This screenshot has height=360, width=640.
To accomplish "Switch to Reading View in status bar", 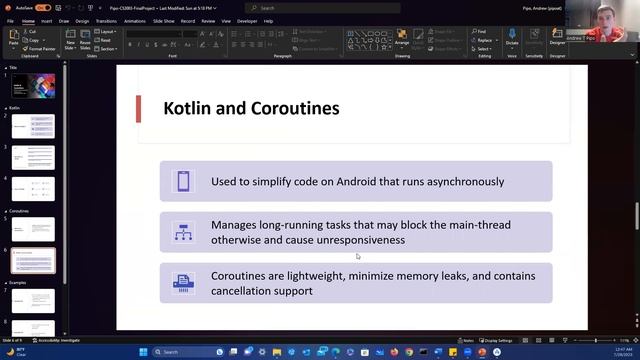I will [551, 340].
